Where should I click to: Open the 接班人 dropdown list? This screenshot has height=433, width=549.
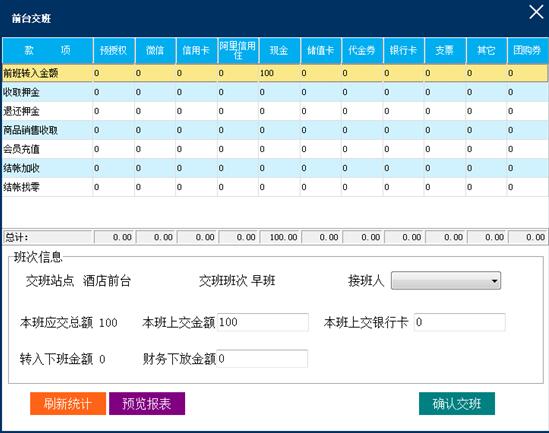click(x=446, y=281)
